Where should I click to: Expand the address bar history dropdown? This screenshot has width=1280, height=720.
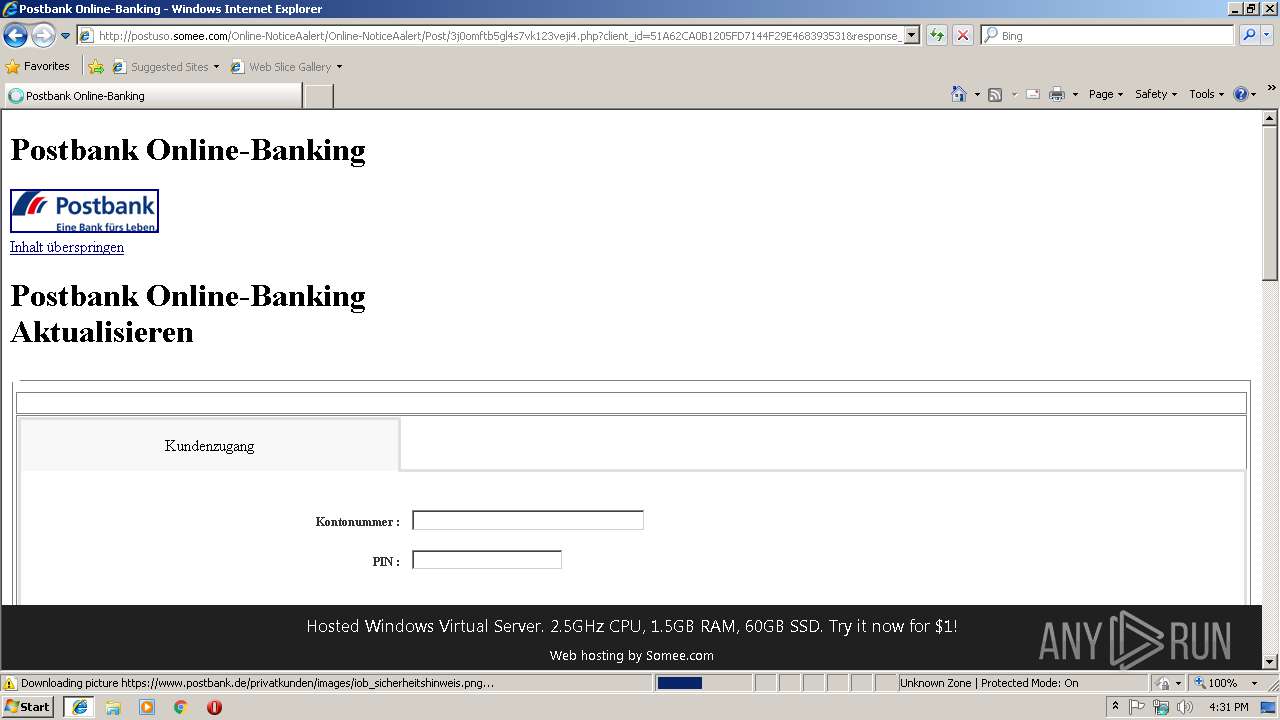[911, 36]
